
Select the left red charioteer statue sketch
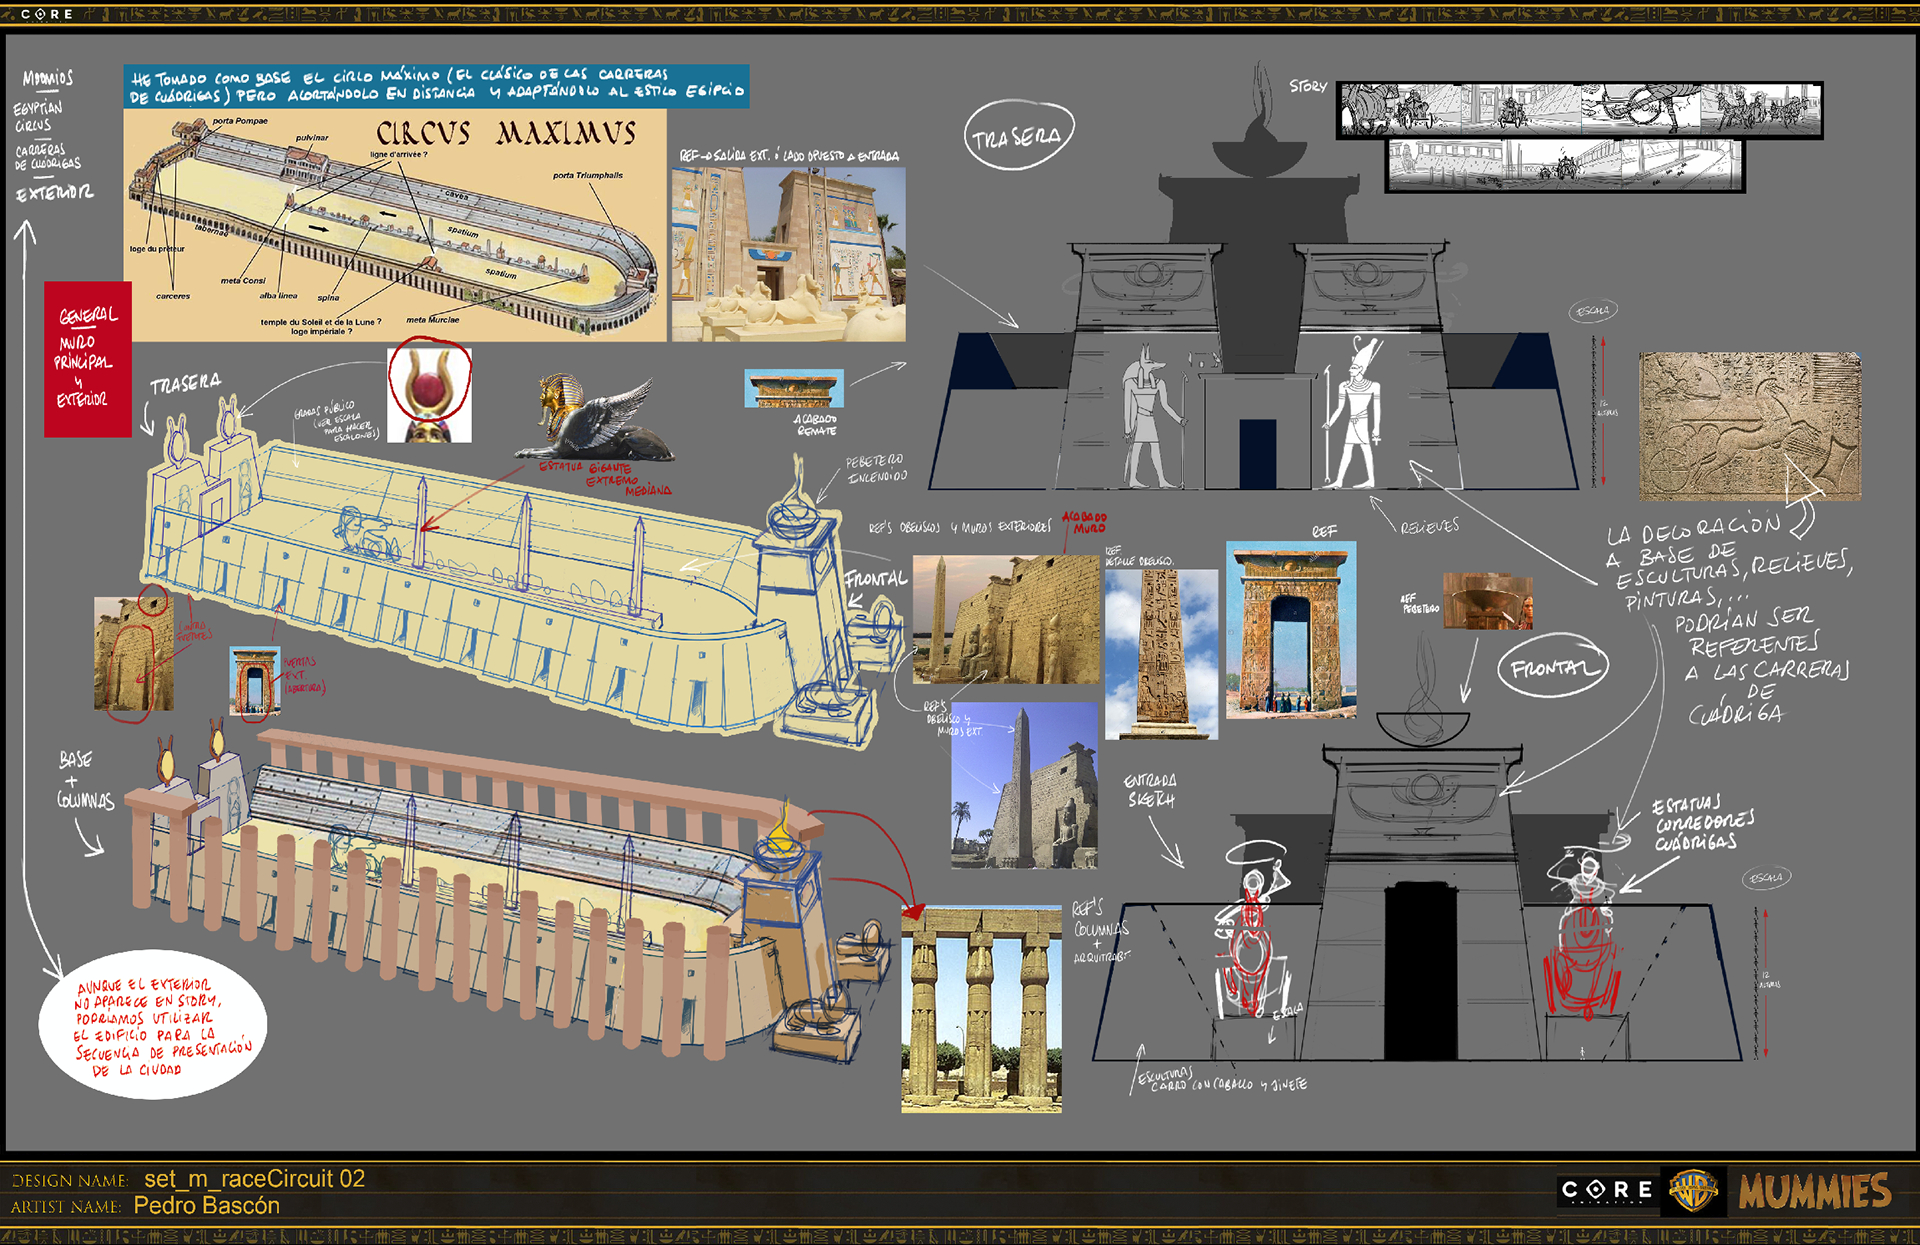pyautogui.click(x=1251, y=930)
